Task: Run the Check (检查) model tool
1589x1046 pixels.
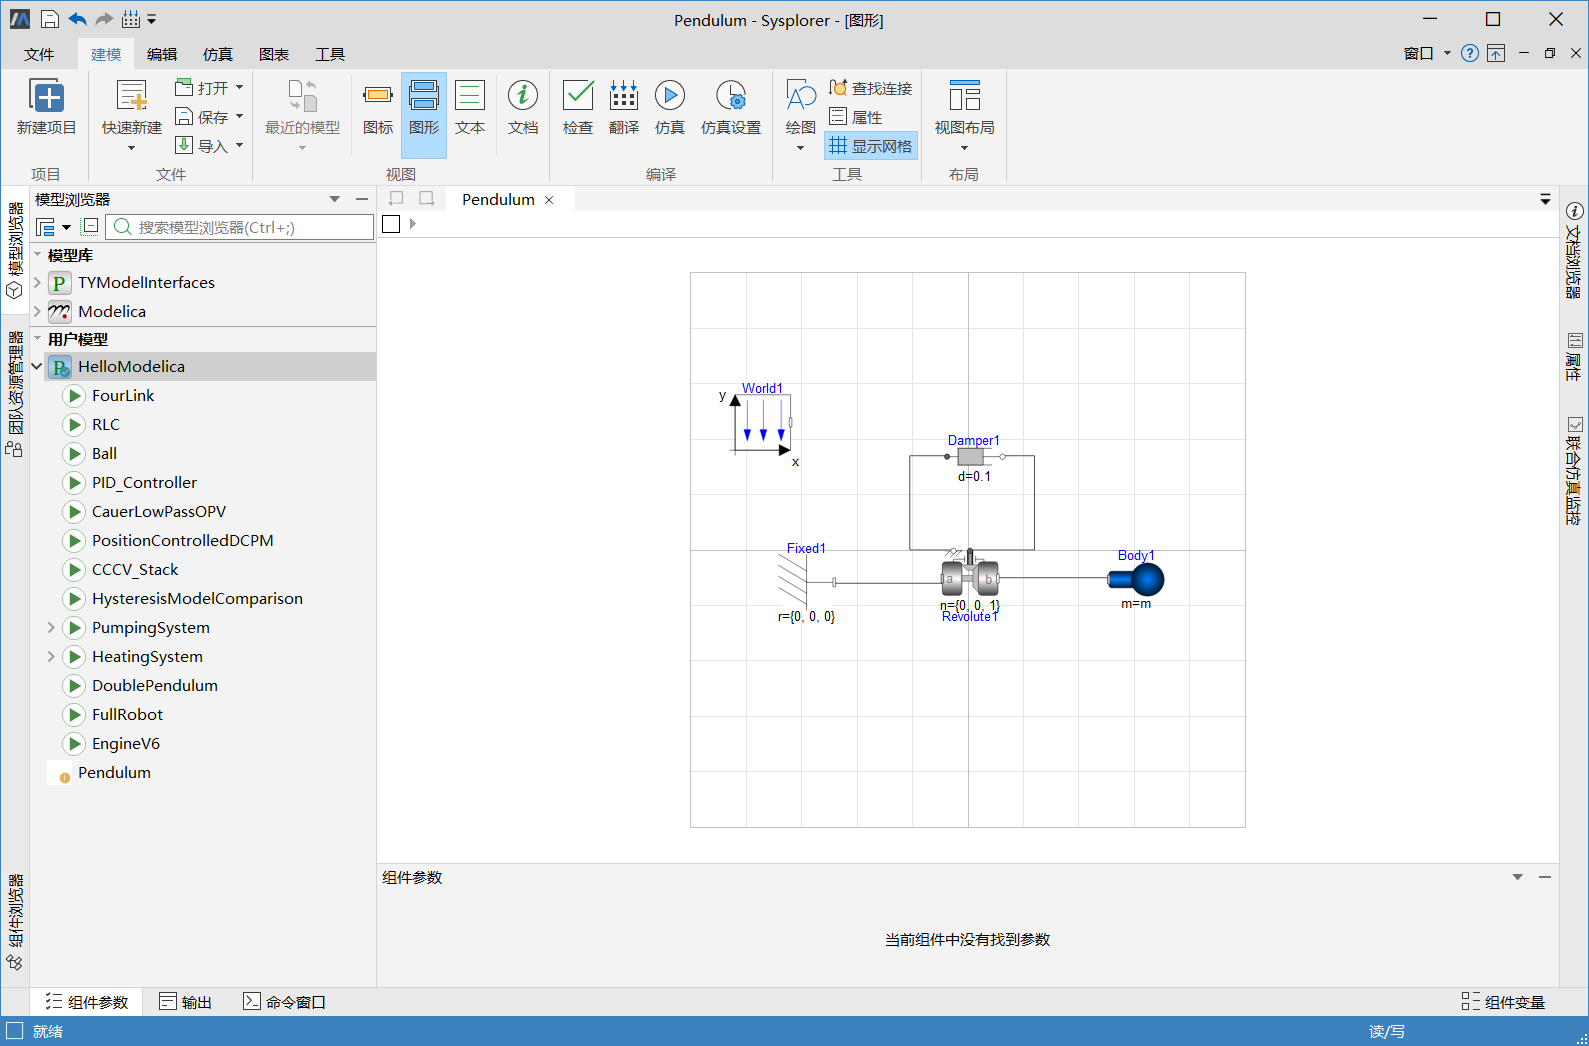Action: point(578,108)
